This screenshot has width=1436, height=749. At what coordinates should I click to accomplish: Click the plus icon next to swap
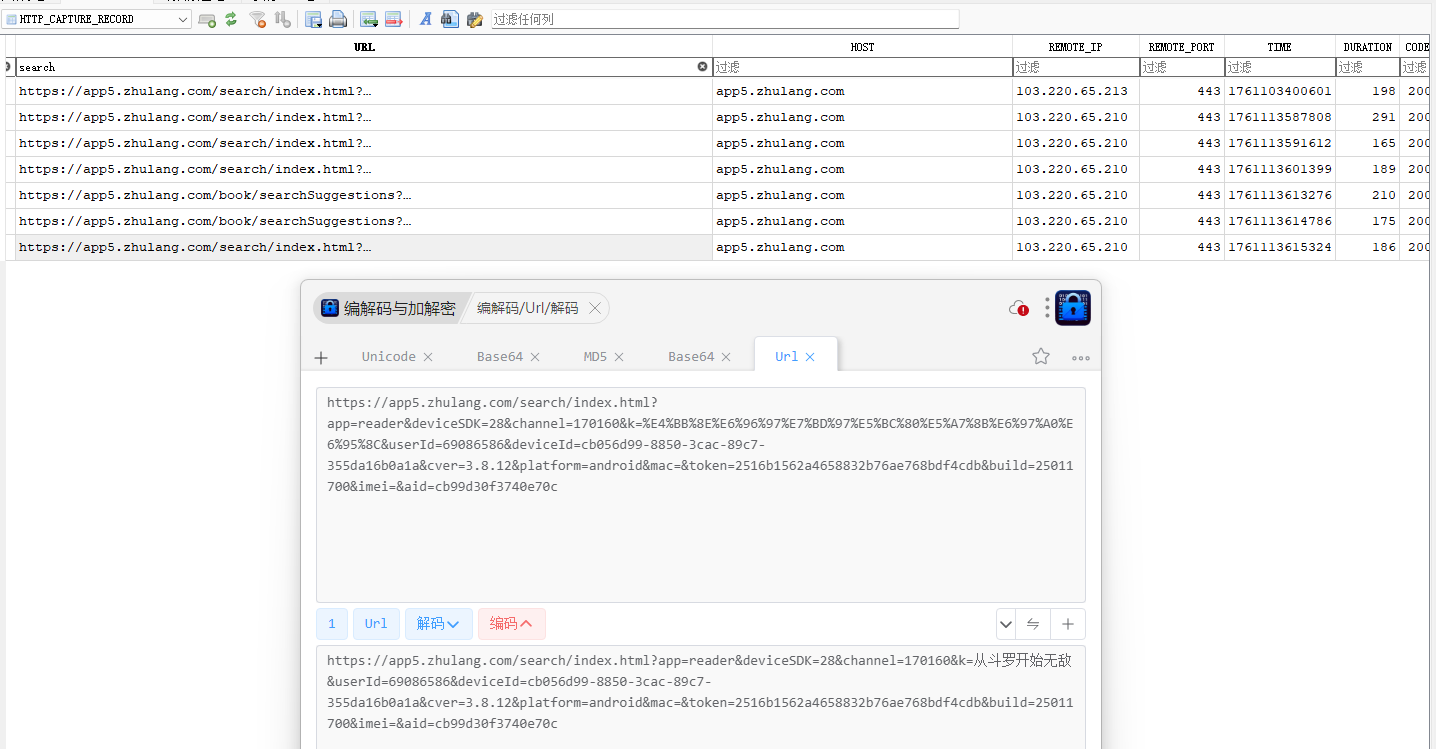click(x=1068, y=624)
